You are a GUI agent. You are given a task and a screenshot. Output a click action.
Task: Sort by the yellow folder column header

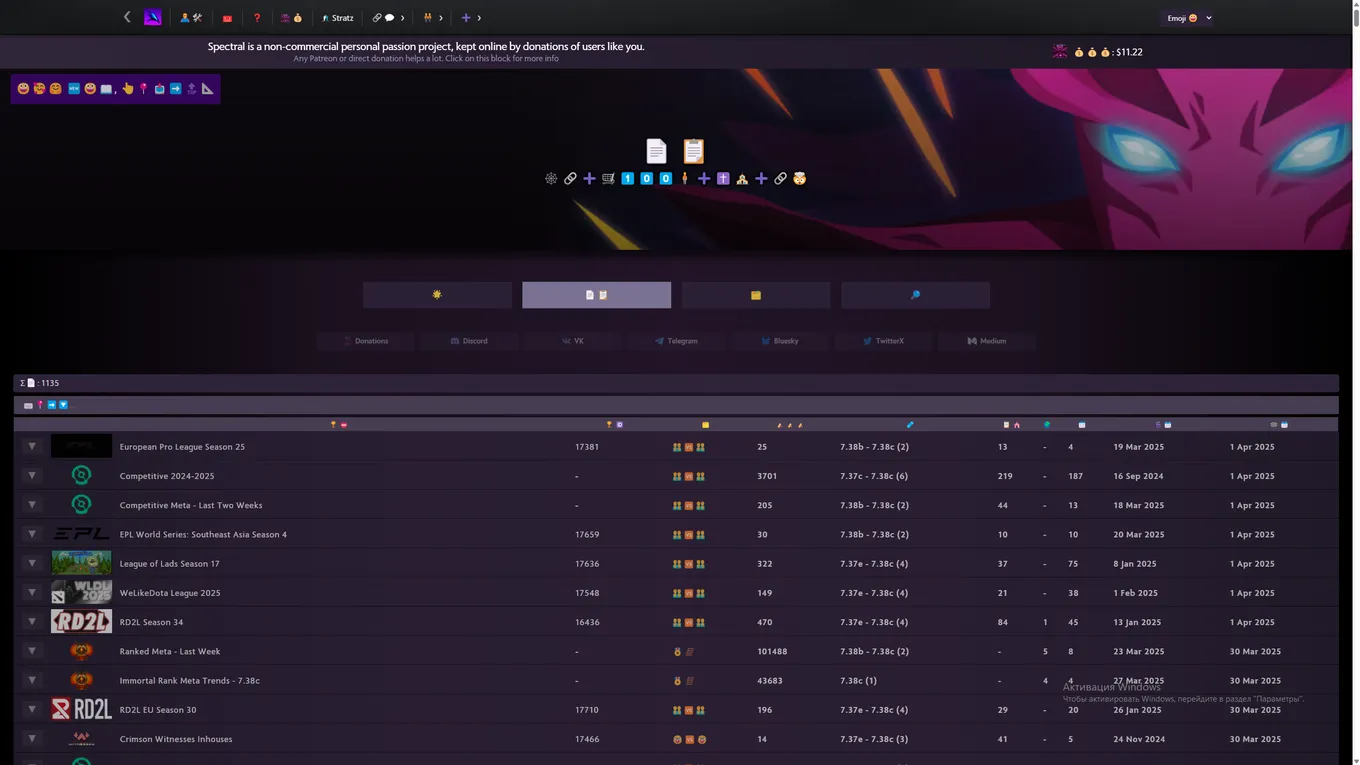(x=705, y=425)
